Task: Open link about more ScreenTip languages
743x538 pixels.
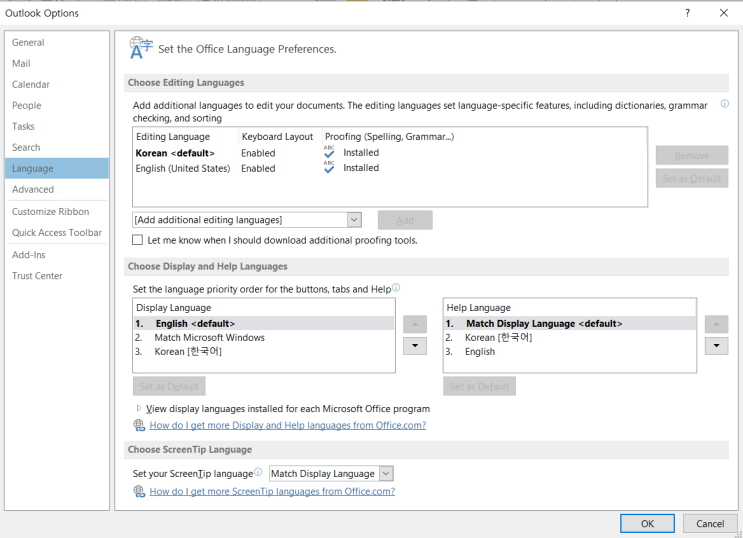Action: pos(272,492)
